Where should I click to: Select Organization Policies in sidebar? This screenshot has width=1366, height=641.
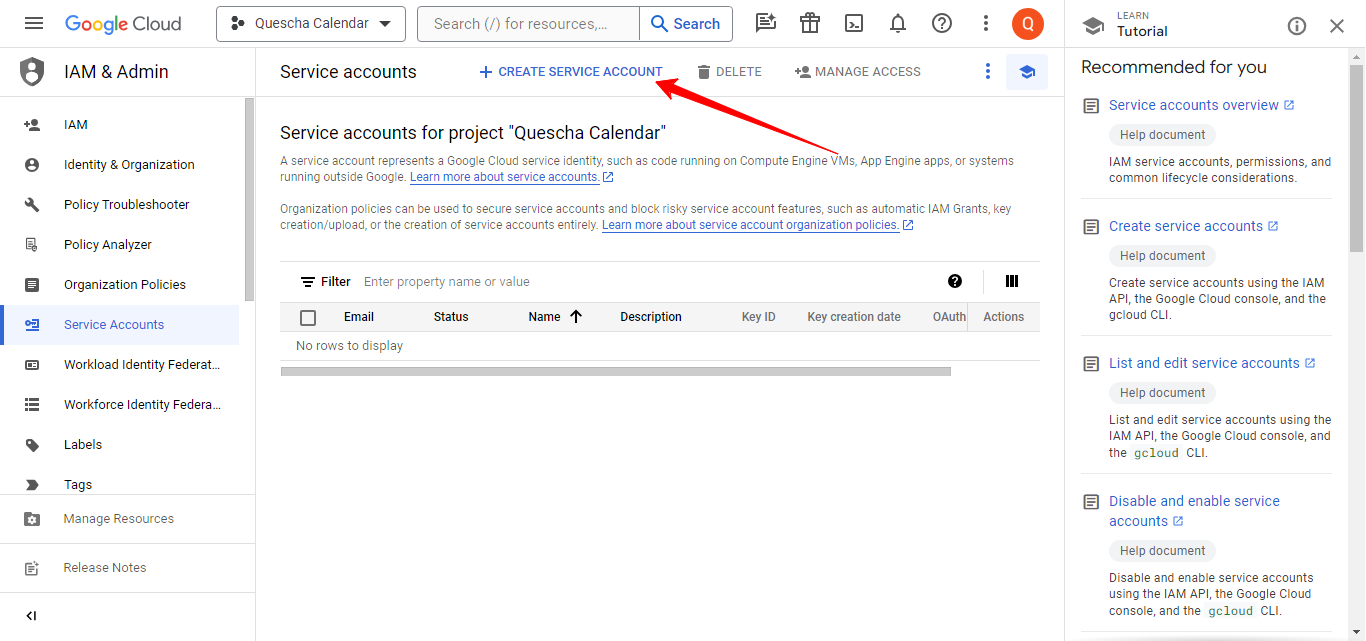pyautogui.click(x=124, y=285)
